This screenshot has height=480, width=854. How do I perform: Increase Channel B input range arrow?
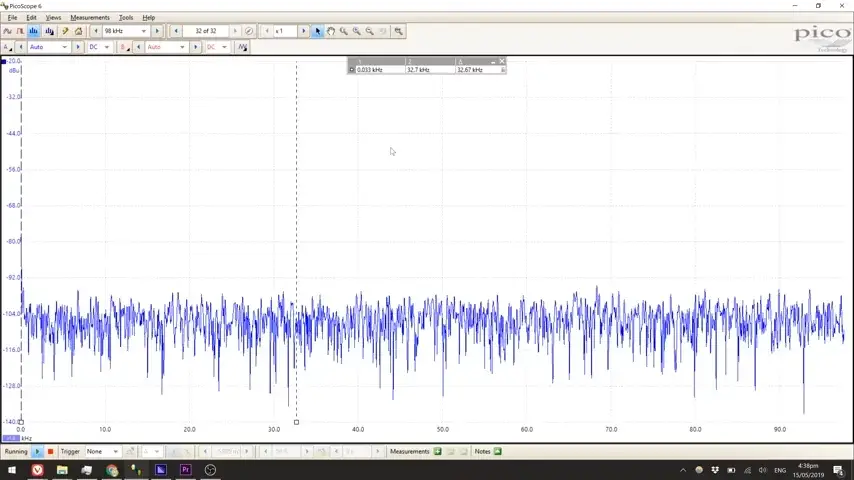[x=195, y=47]
